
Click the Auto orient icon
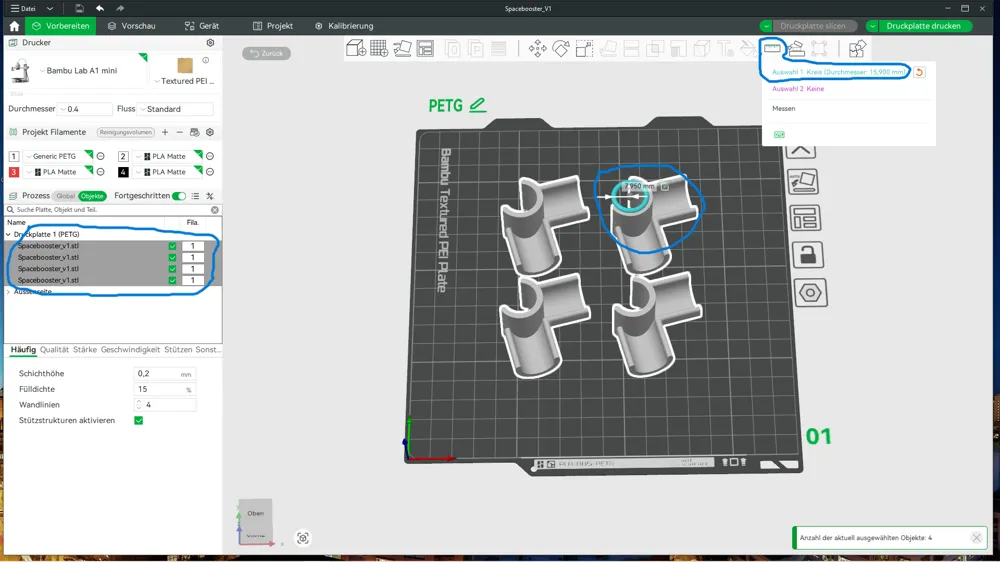[x=402, y=48]
